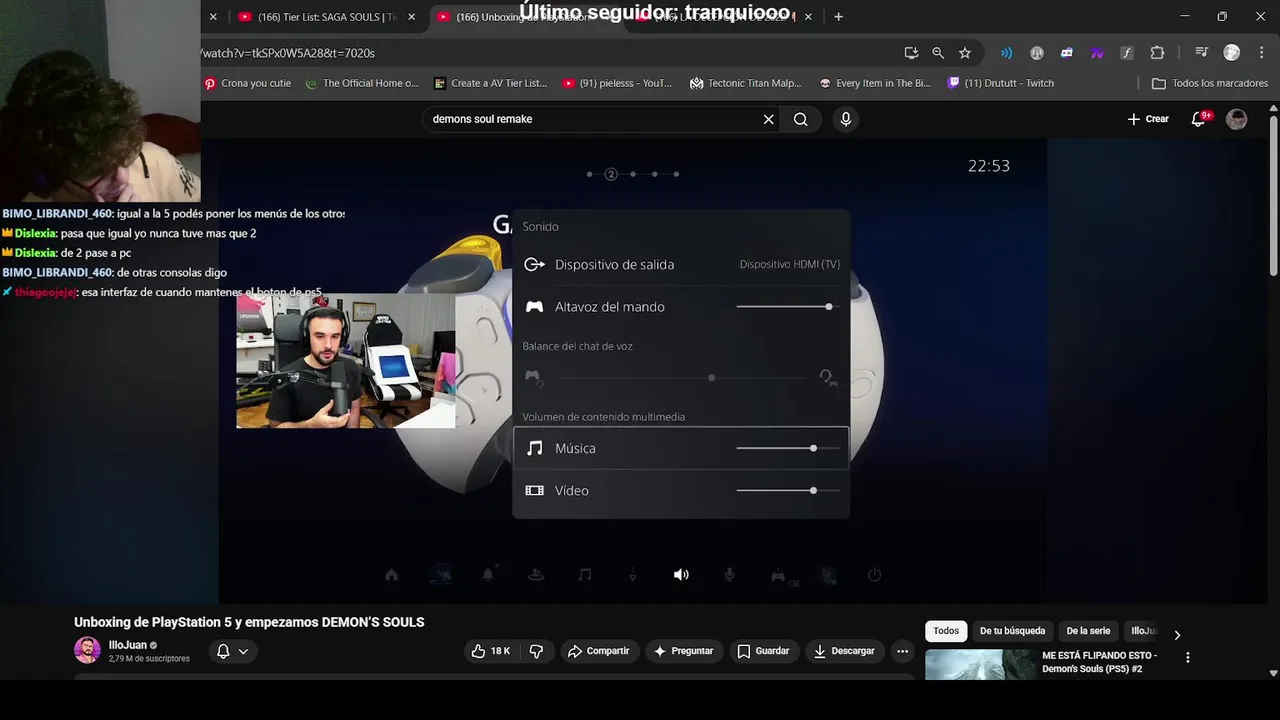Viewport: 1280px width, 720px height.
Task: Clear the YouTube search text with X
Action: pyautogui.click(x=768, y=119)
